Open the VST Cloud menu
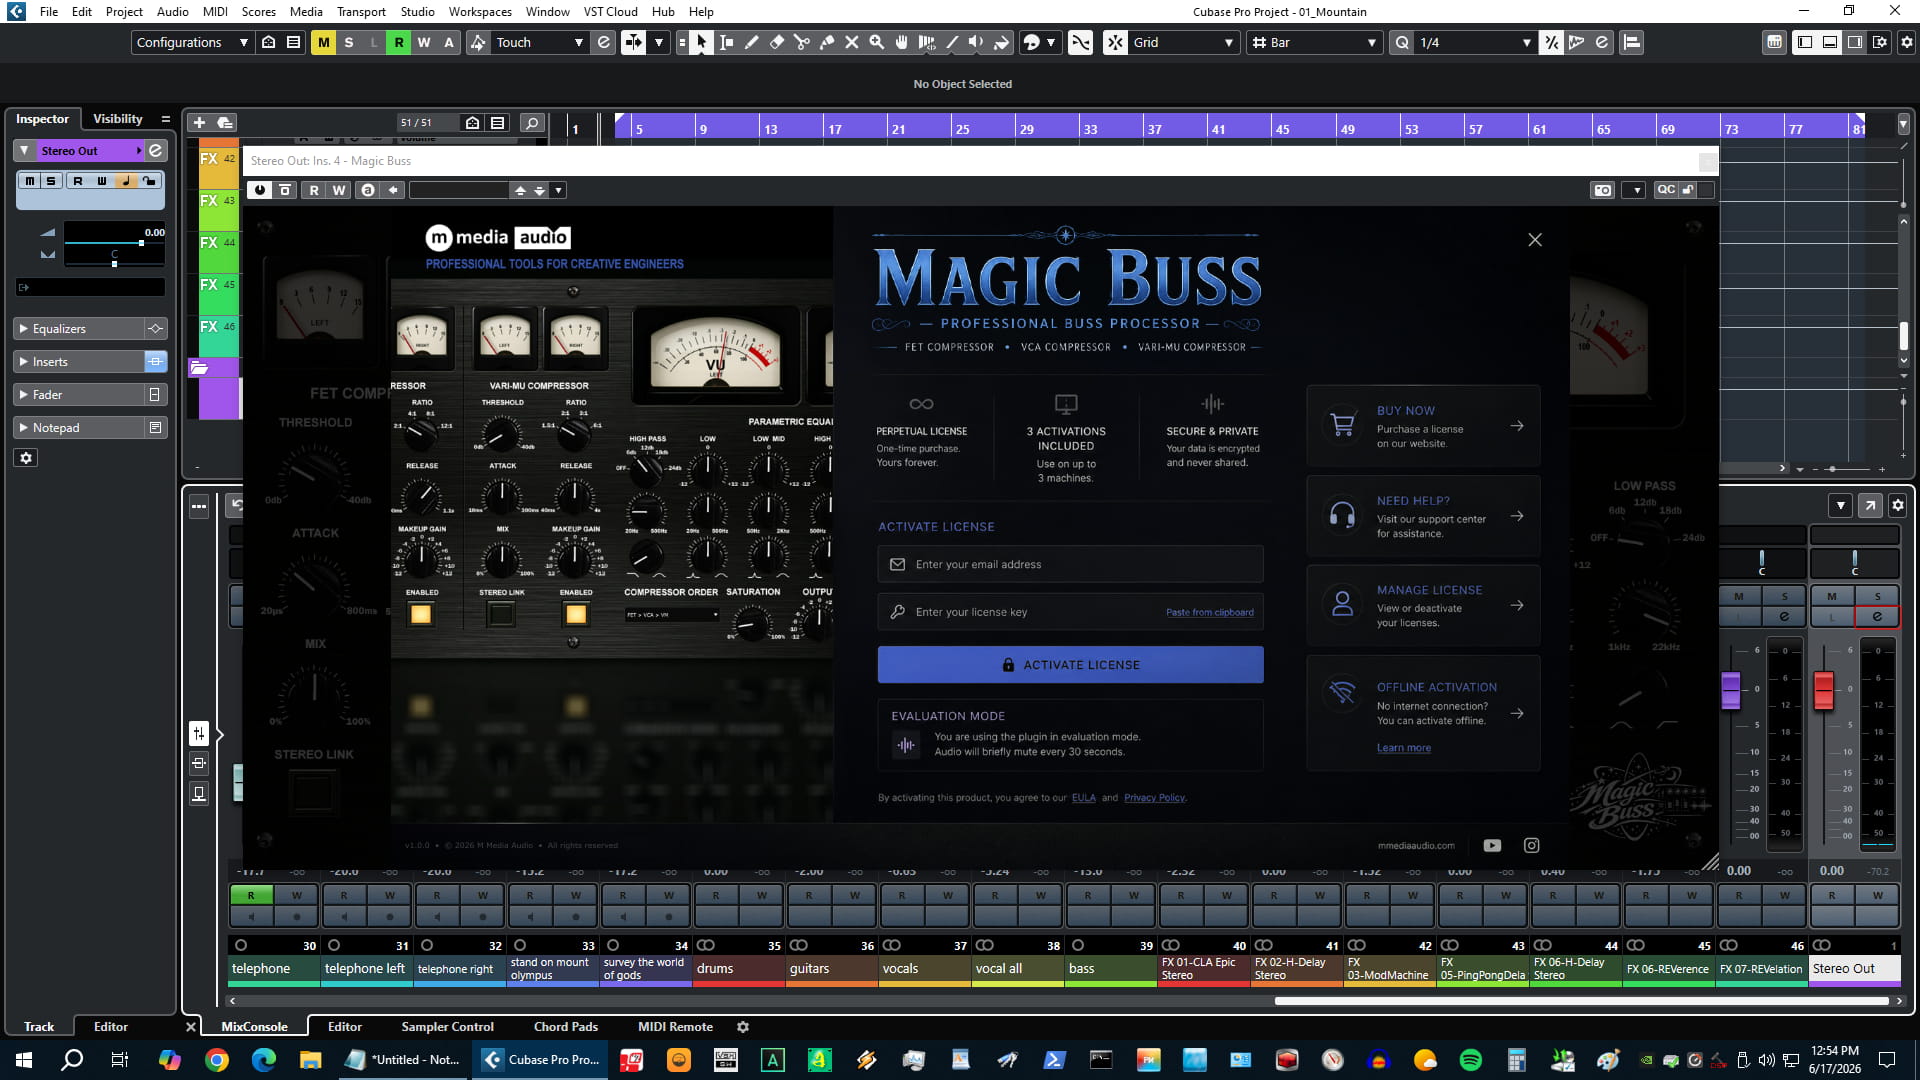 (x=610, y=12)
